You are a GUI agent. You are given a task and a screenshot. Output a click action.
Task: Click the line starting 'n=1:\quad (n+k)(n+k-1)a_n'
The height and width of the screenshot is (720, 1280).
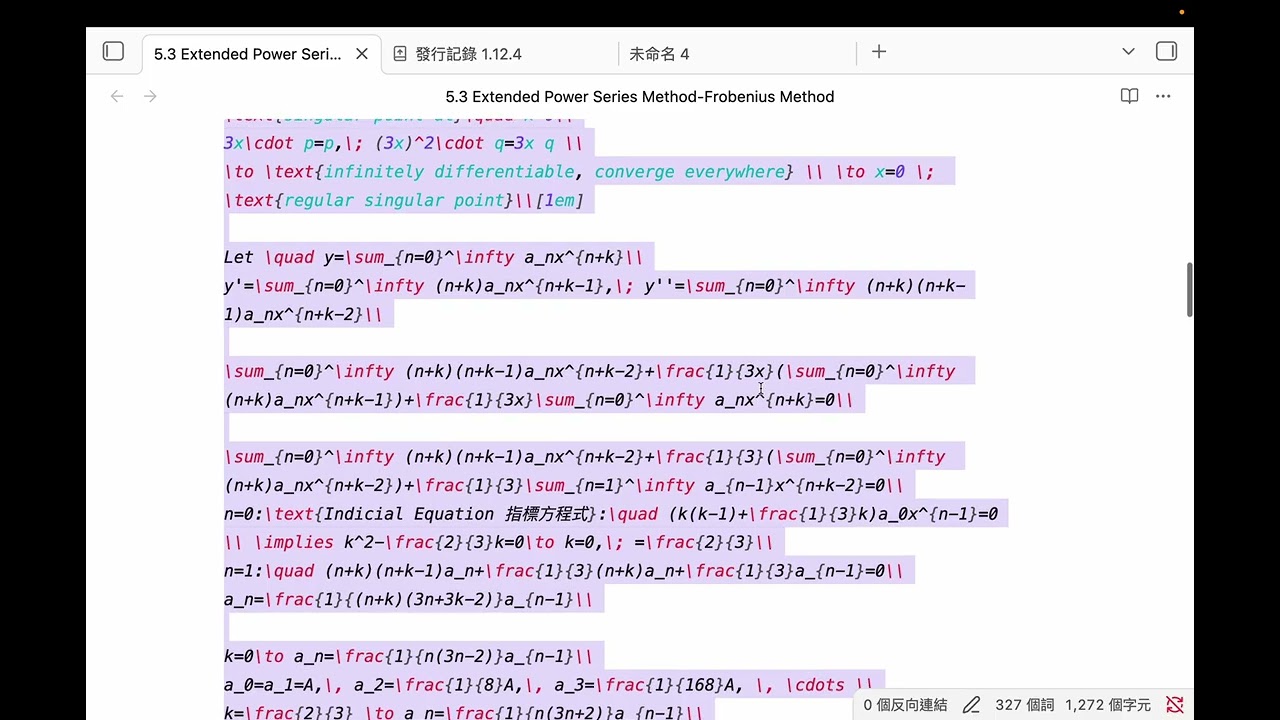click(x=563, y=571)
